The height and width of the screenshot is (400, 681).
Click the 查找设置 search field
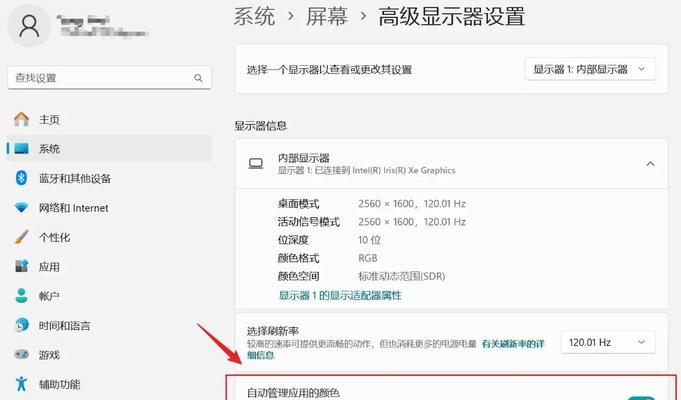pyautogui.click(x=109, y=78)
